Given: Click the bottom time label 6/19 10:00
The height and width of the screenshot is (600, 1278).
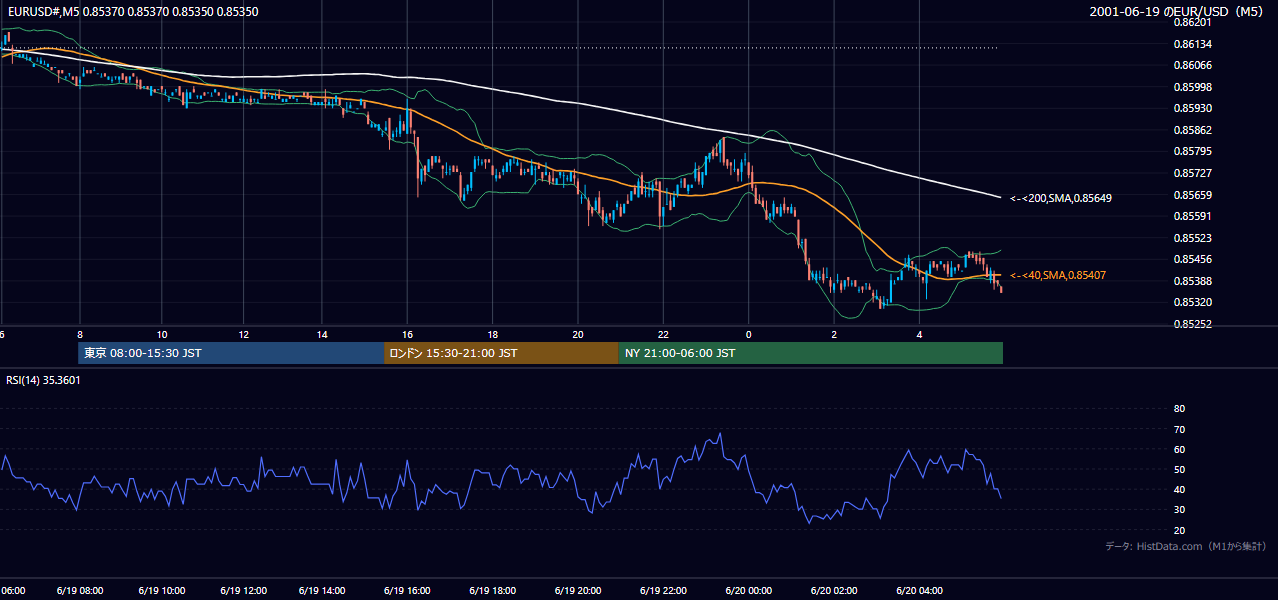Looking at the screenshot, I should pos(162,590).
